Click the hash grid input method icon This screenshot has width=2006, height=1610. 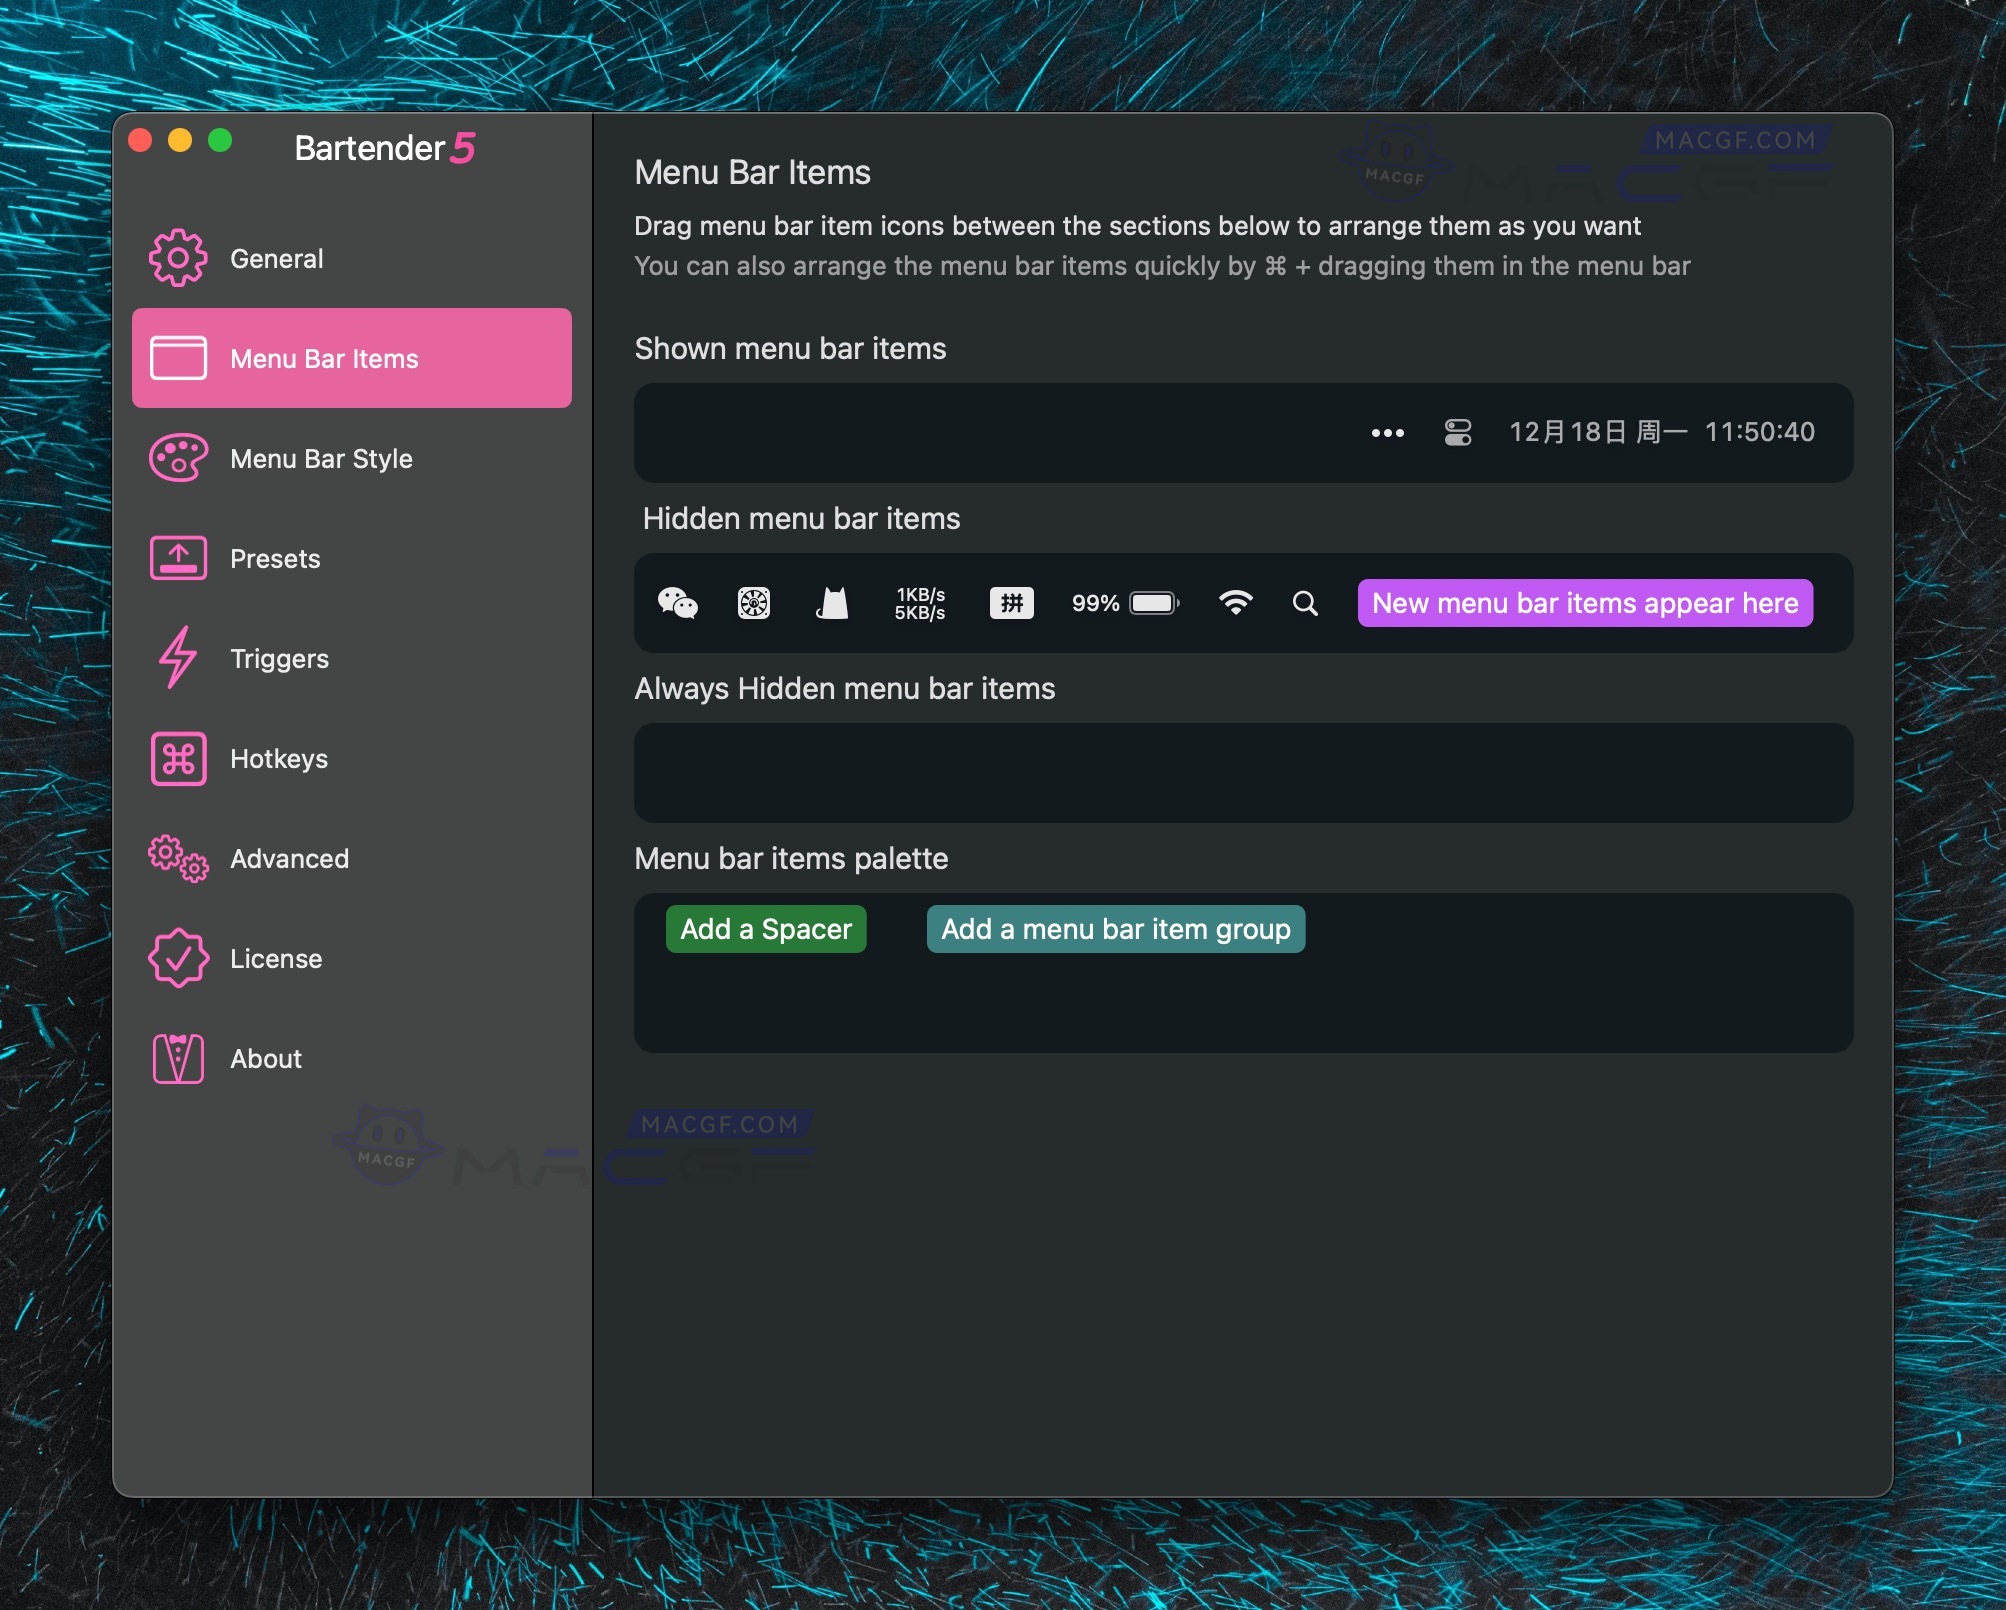click(1011, 603)
